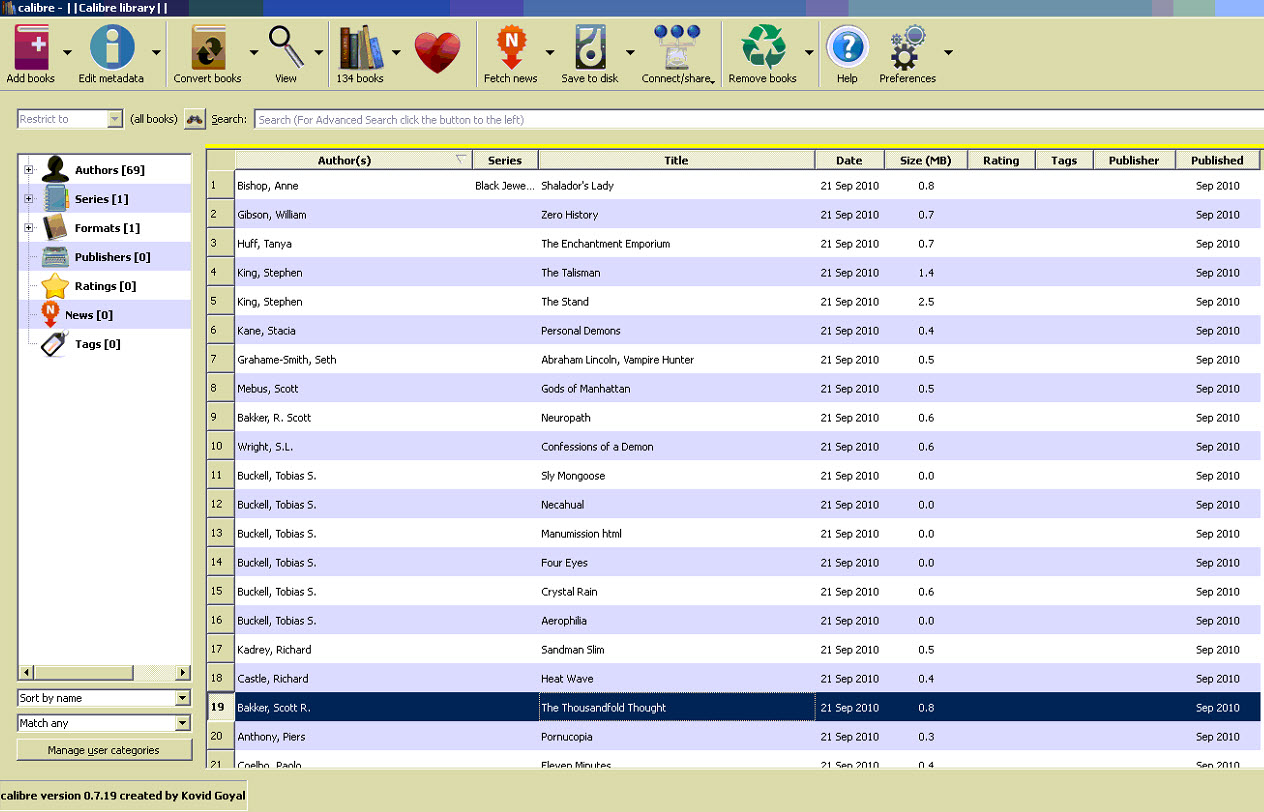Expand the Formats tree node
The width and height of the screenshot is (1264, 812).
click(28, 228)
